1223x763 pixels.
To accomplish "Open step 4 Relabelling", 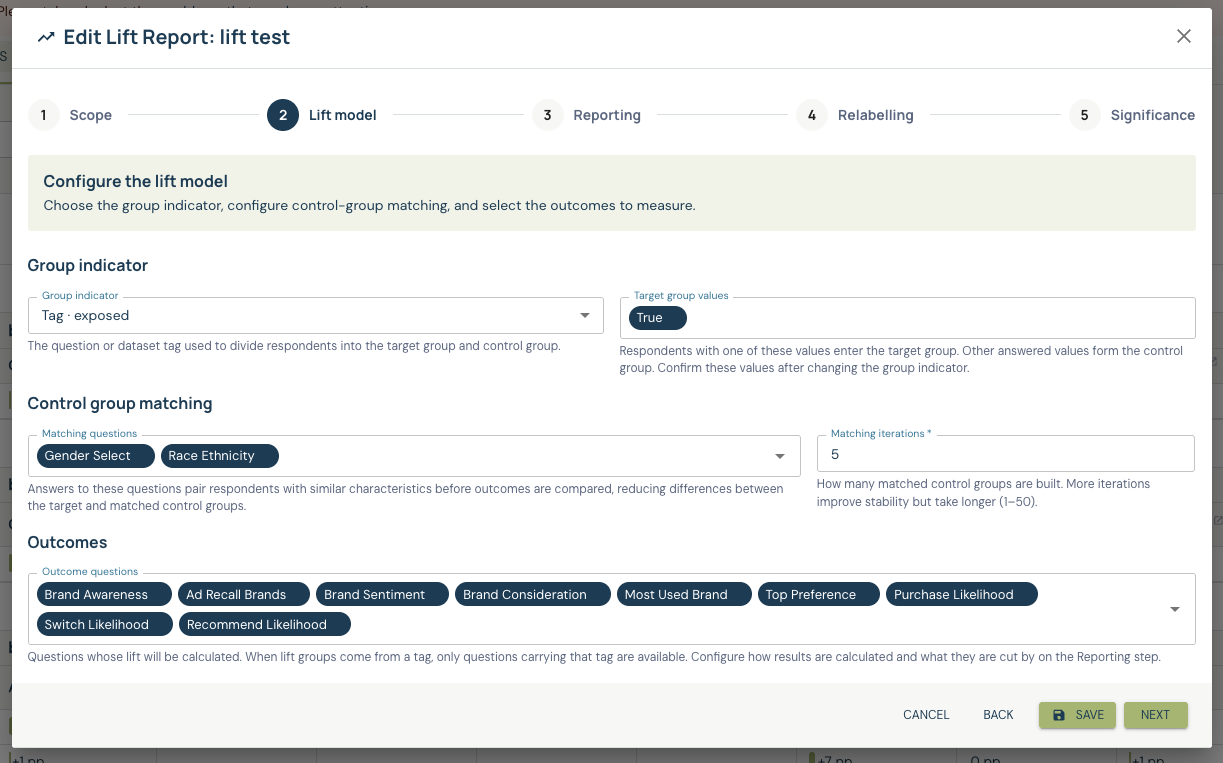I will 855,115.
